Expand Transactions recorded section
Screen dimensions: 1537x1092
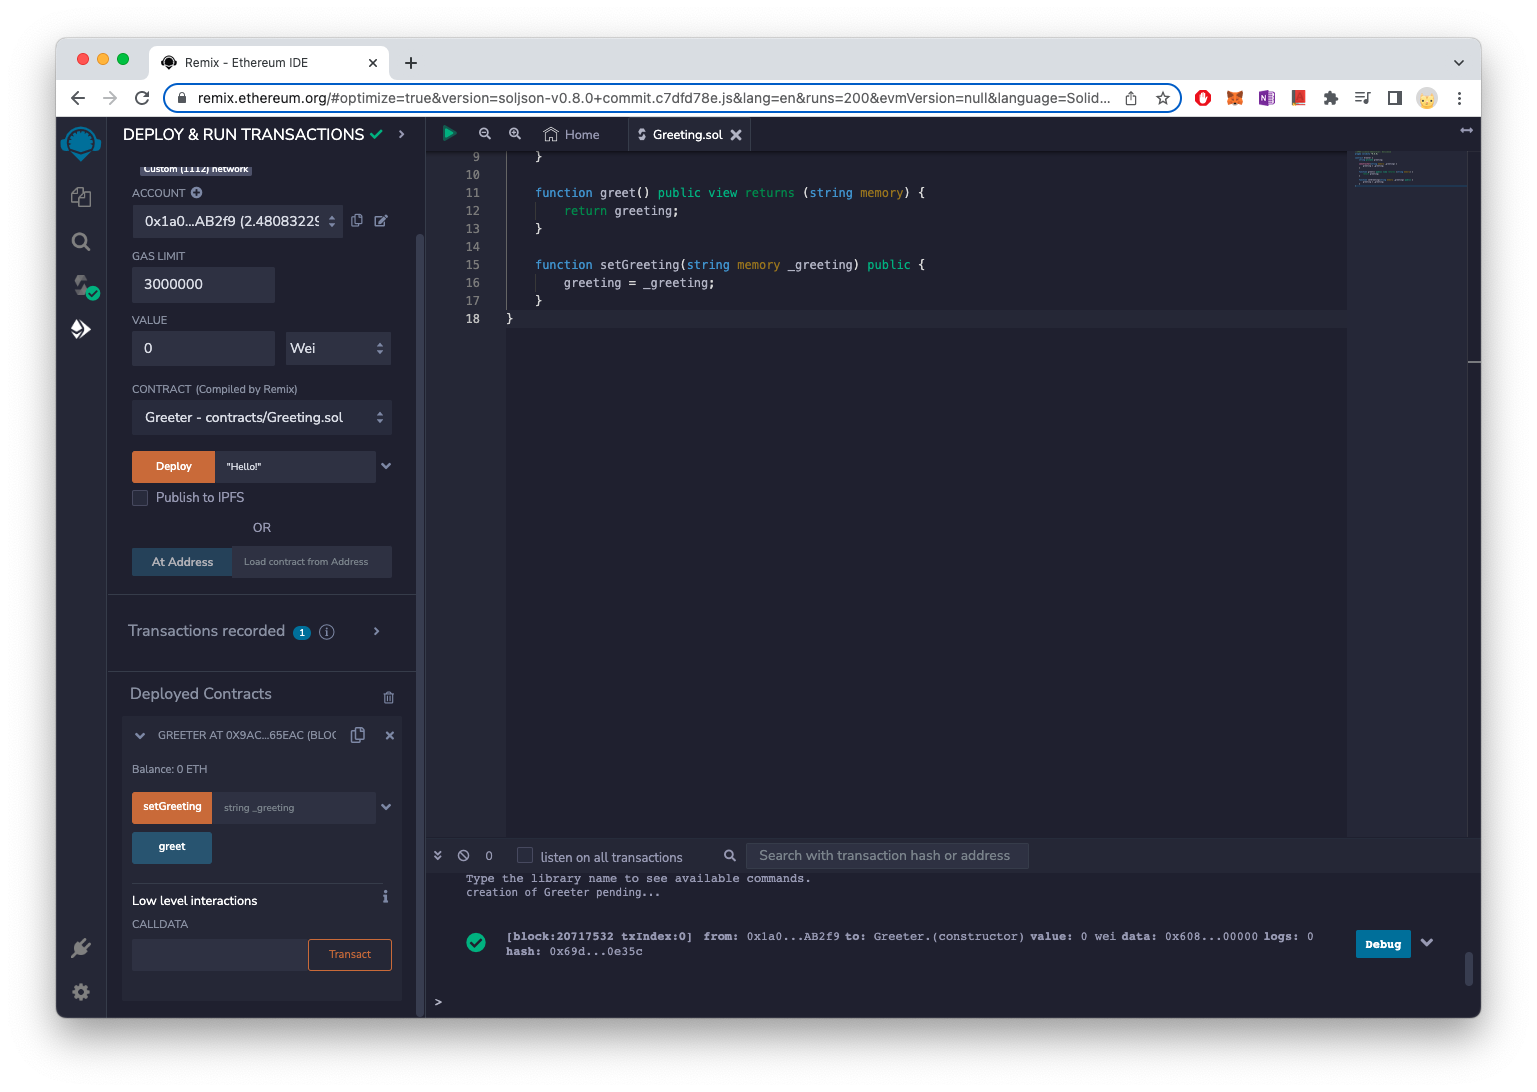pos(377,631)
